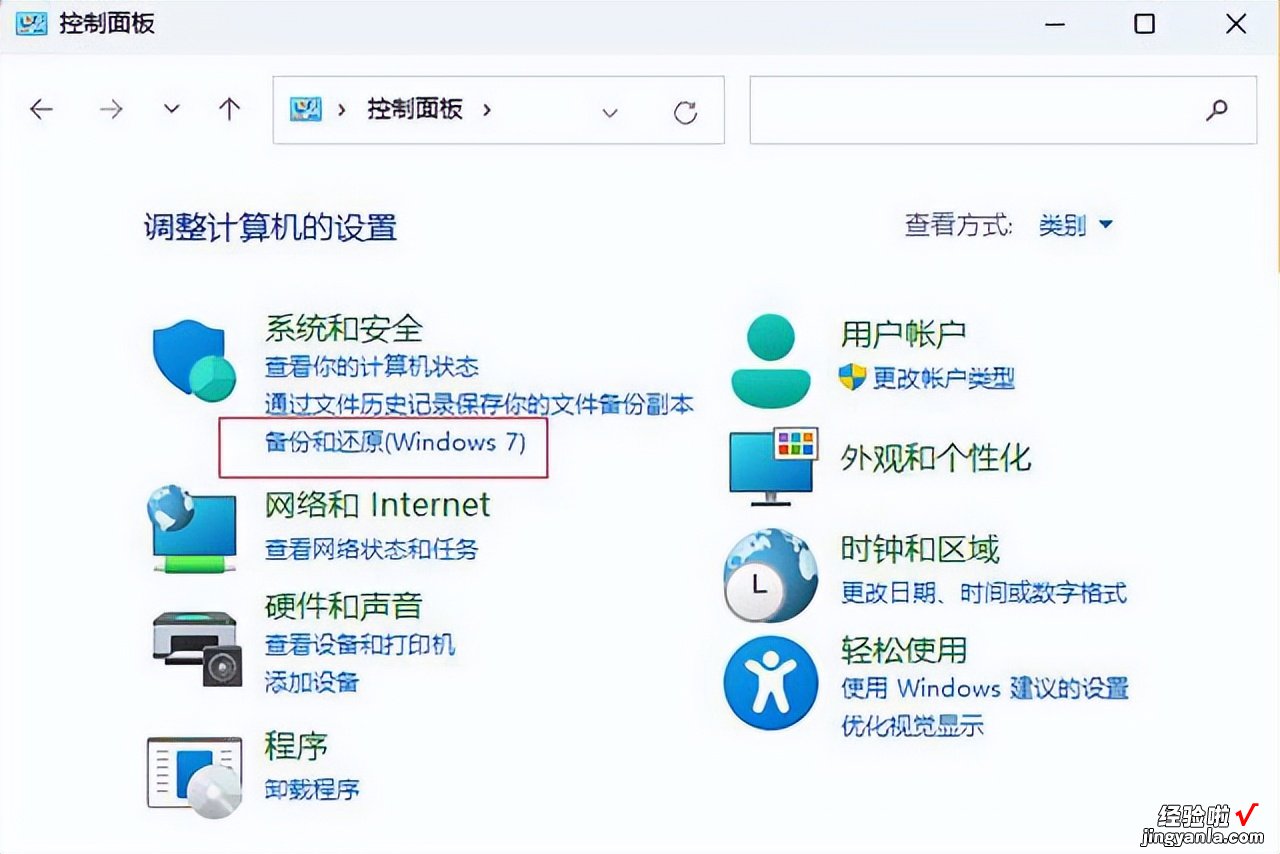Click 优化视觉显示 link

click(x=912, y=725)
